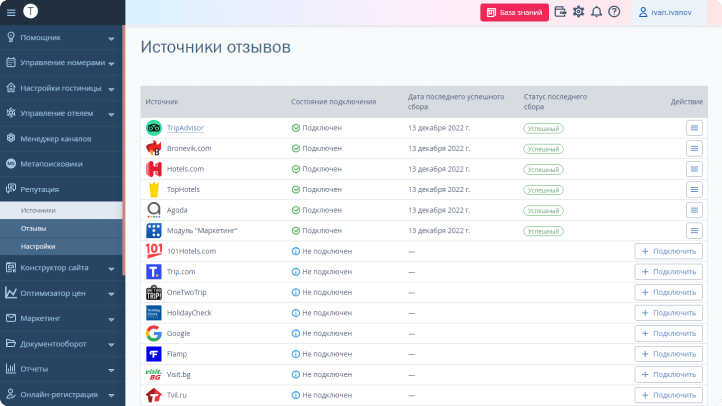722x406 pixels.
Task: Open the hamburger menu icon
Action: click(x=11, y=12)
